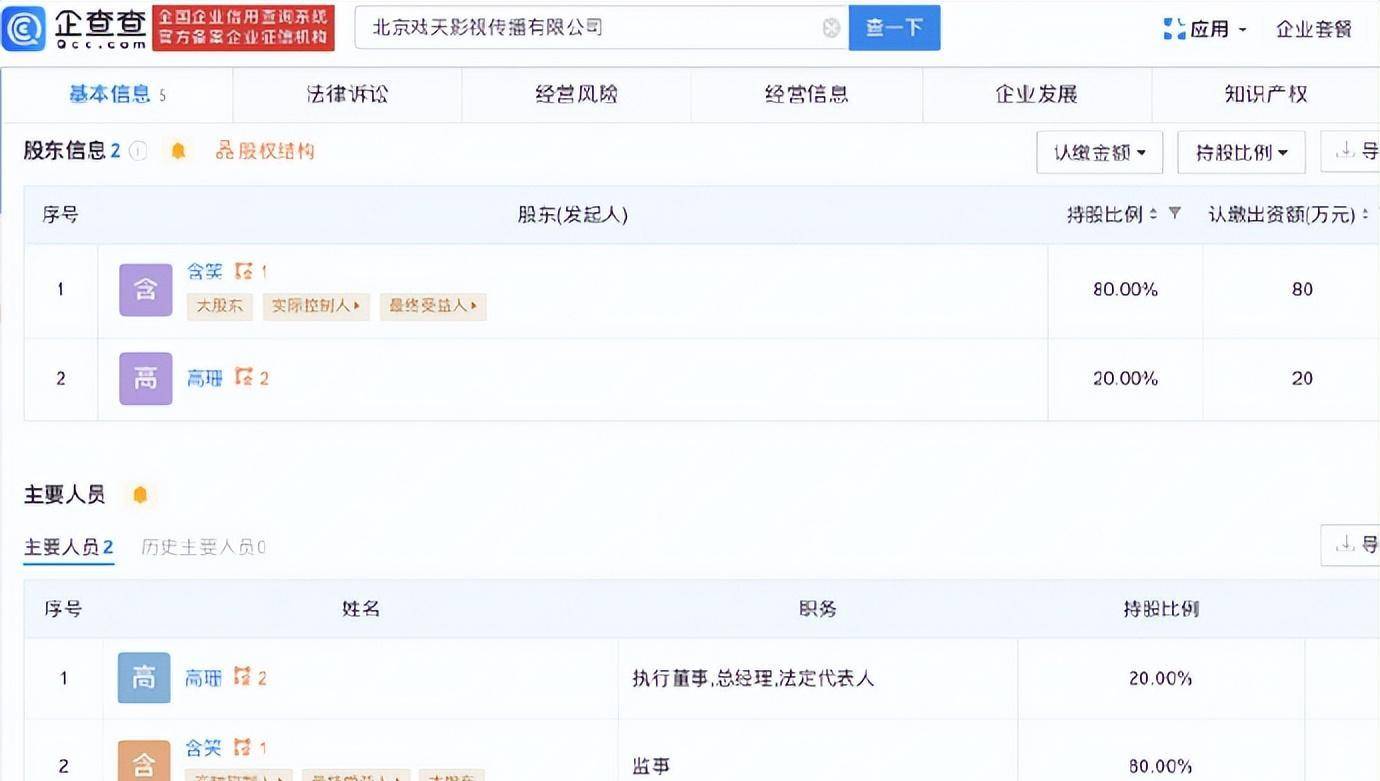Sort by 认缴出资额 column arrows
This screenshot has width=1380, height=781.
tap(1366, 214)
